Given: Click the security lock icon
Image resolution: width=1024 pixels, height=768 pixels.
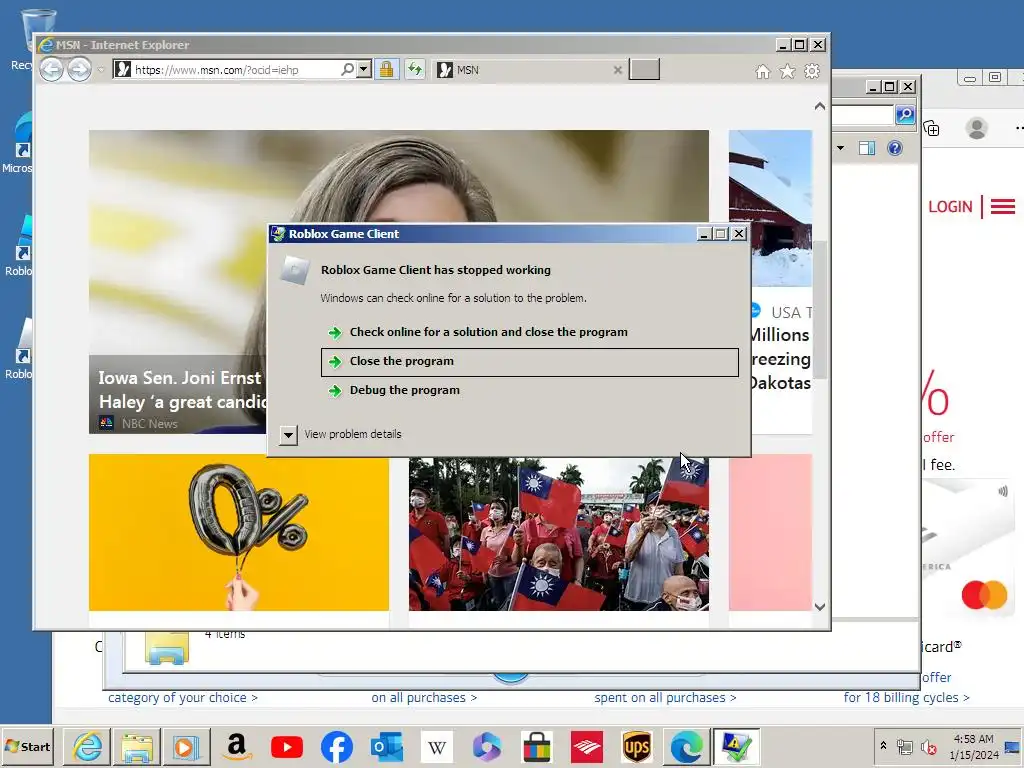Looking at the screenshot, I should click(x=387, y=69).
